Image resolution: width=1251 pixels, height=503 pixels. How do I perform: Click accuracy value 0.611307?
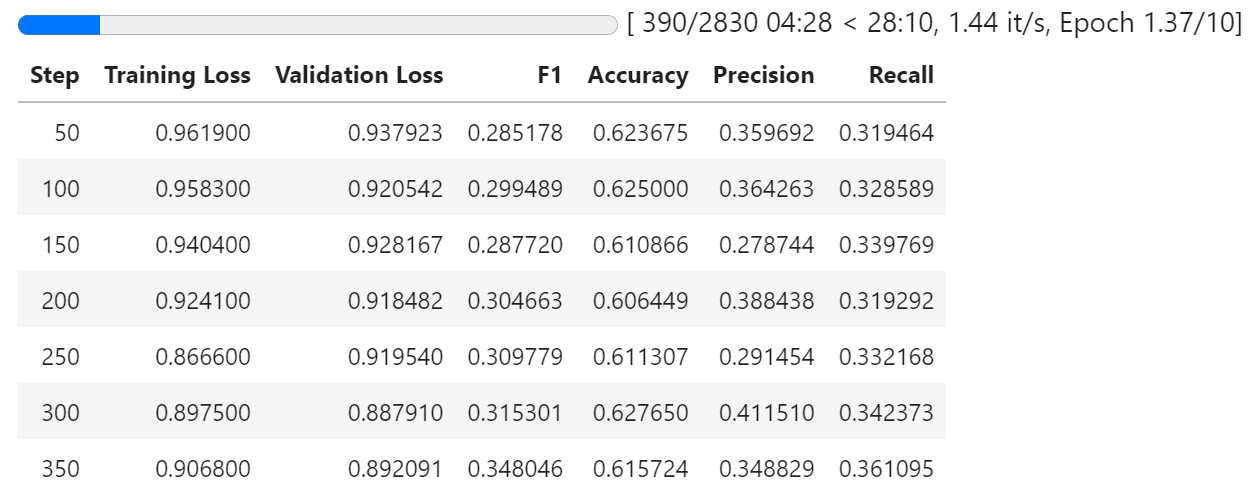[x=640, y=357]
